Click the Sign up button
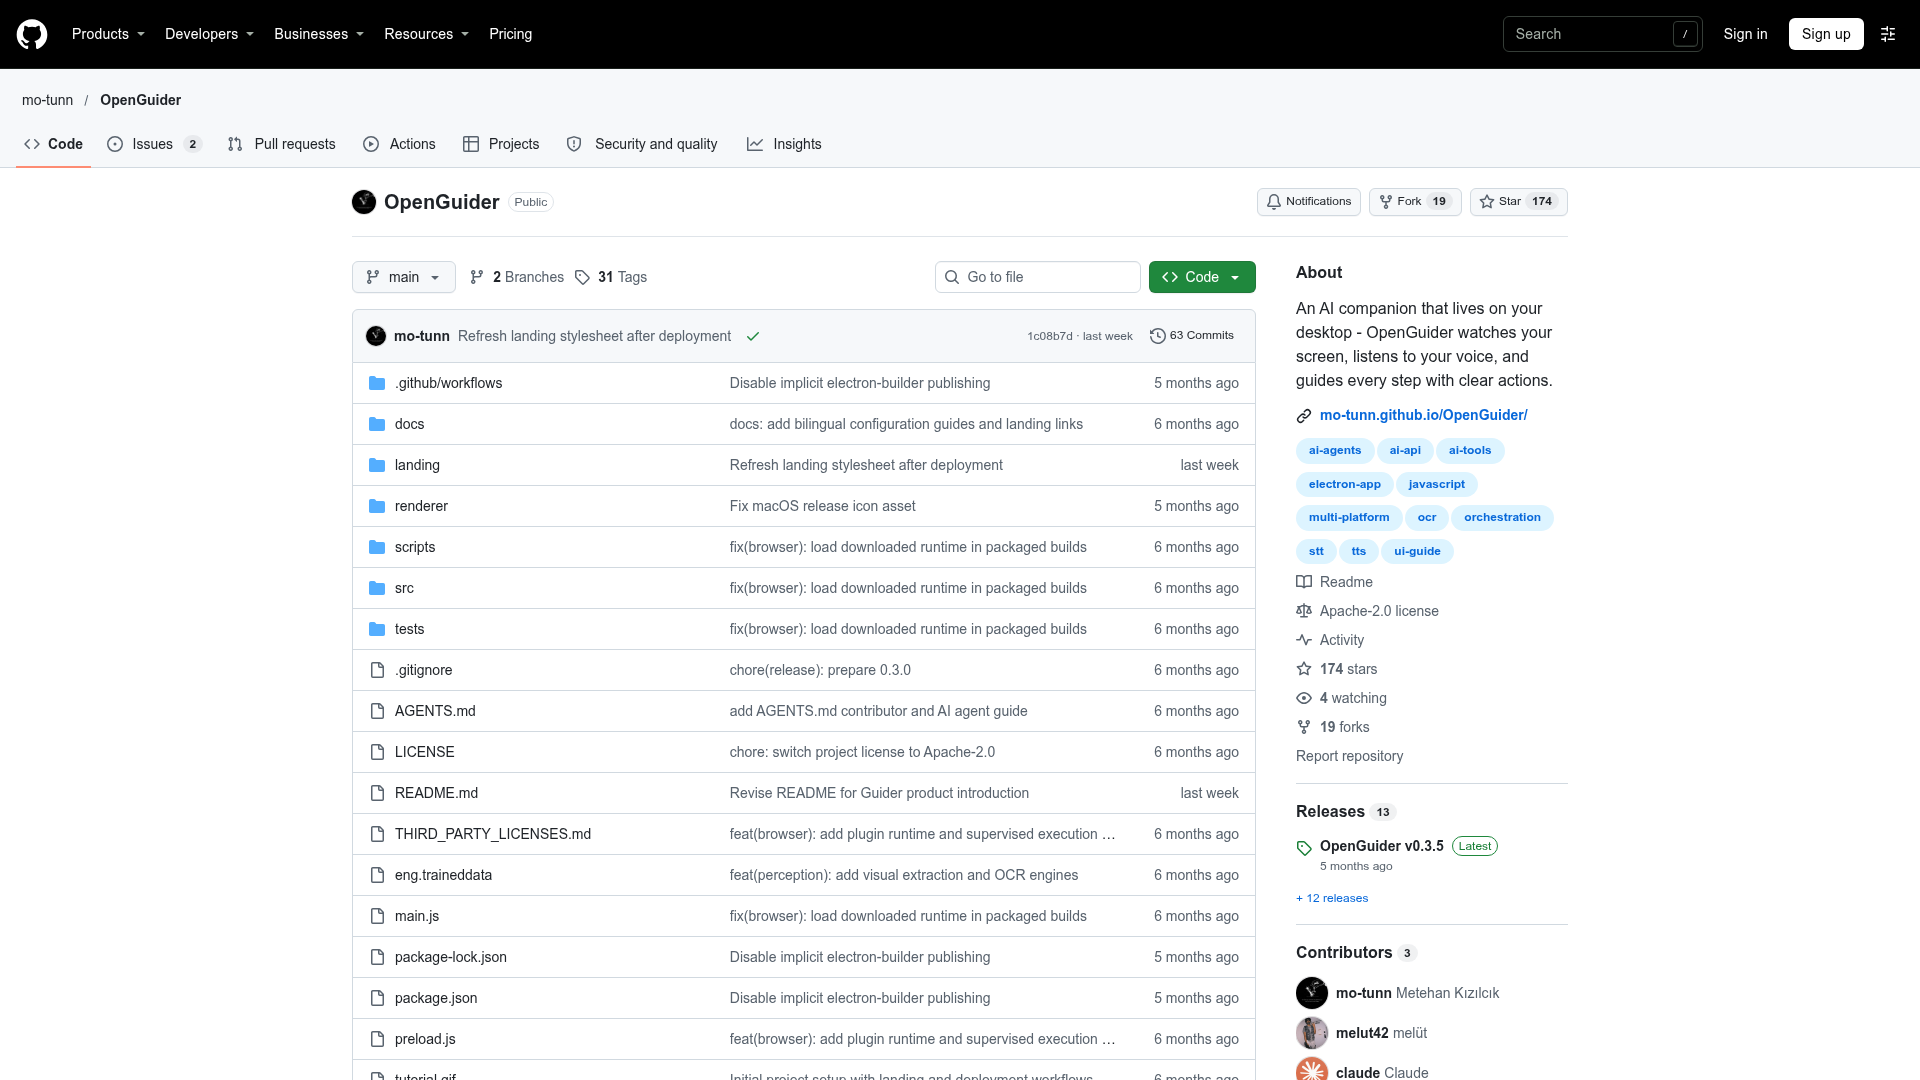The width and height of the screenshot is (1920, 1080). pyautogui.click(x=1826, y=34)
